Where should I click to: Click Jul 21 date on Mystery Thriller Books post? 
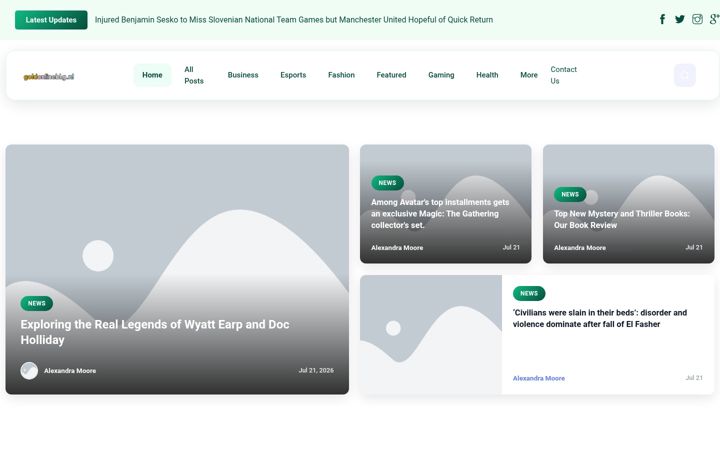click(x=694, y=247)
